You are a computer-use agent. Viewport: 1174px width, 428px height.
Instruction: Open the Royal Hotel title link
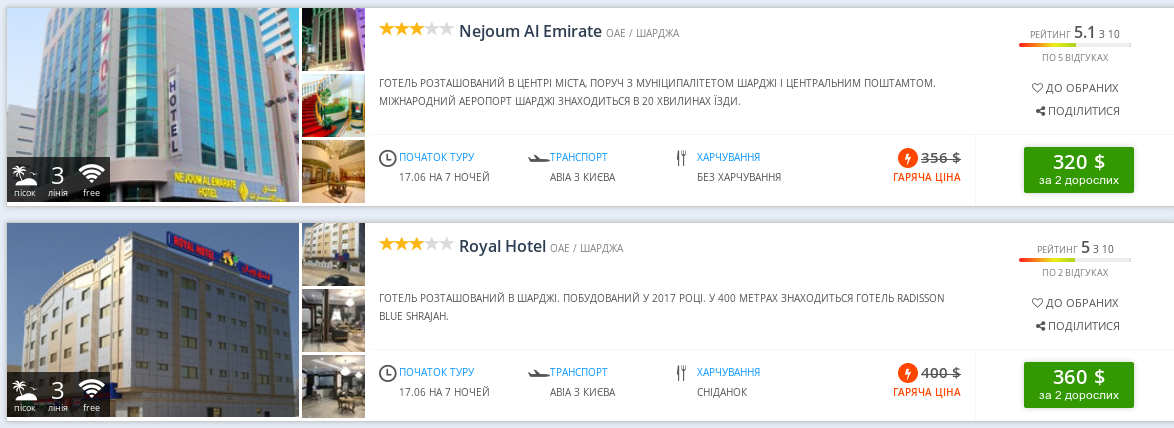[502, 246]
